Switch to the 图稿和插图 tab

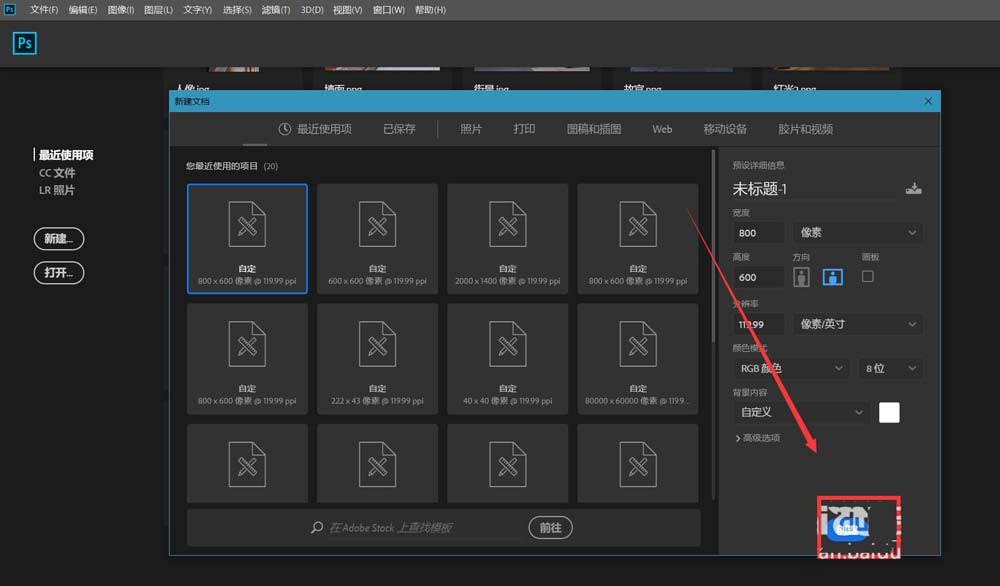(594, 129)
